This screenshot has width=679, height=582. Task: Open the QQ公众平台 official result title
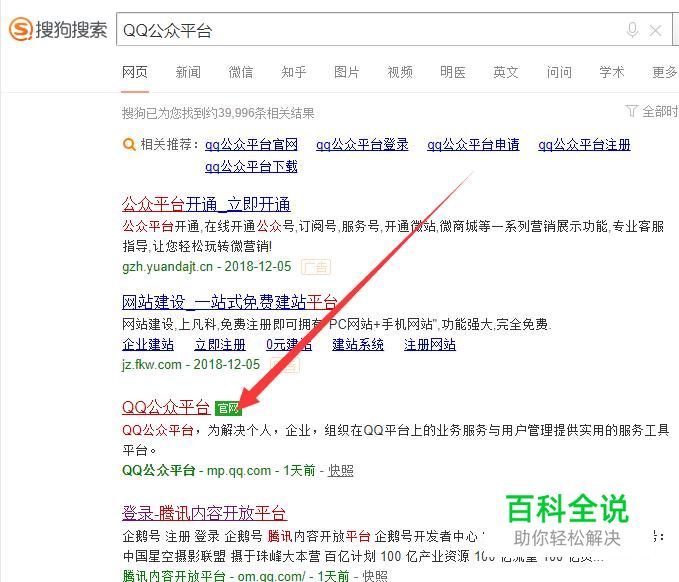click(x=166, y=407)
